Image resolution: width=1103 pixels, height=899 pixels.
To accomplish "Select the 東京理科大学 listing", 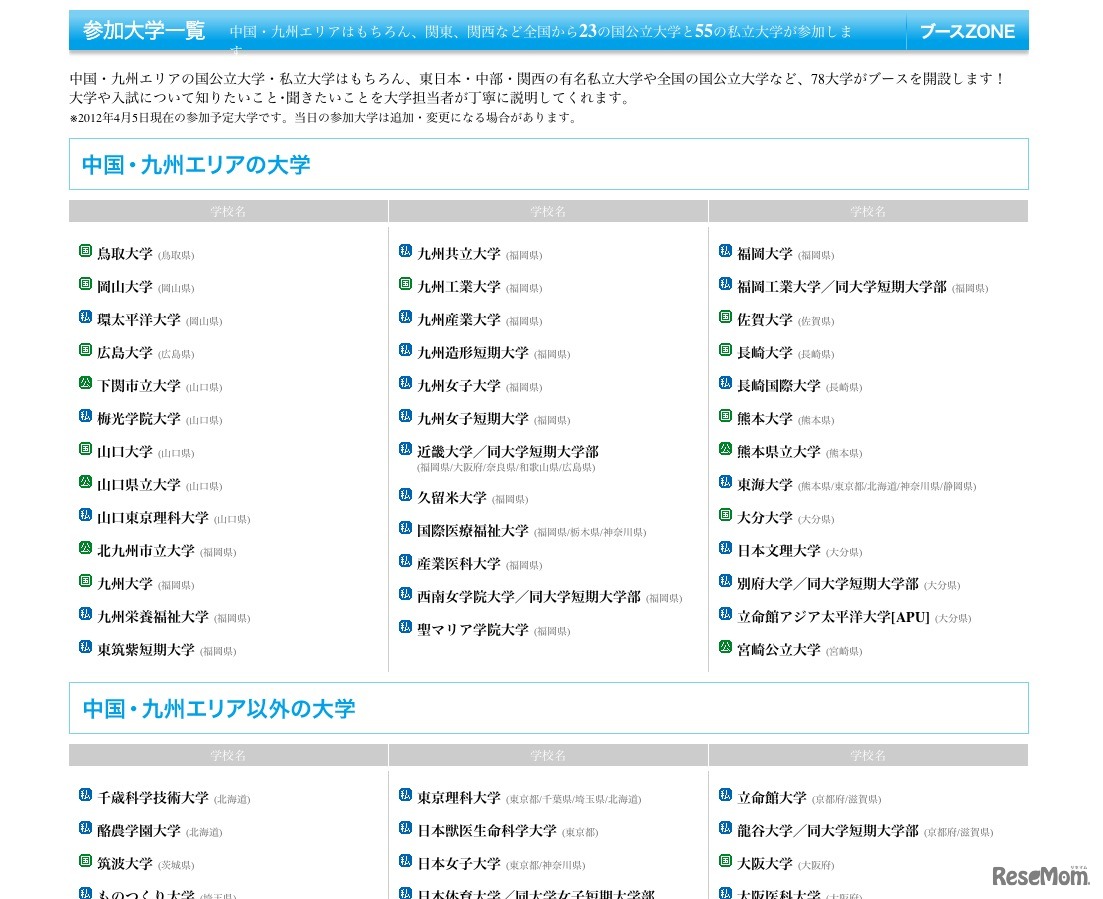I will (460, 796).
